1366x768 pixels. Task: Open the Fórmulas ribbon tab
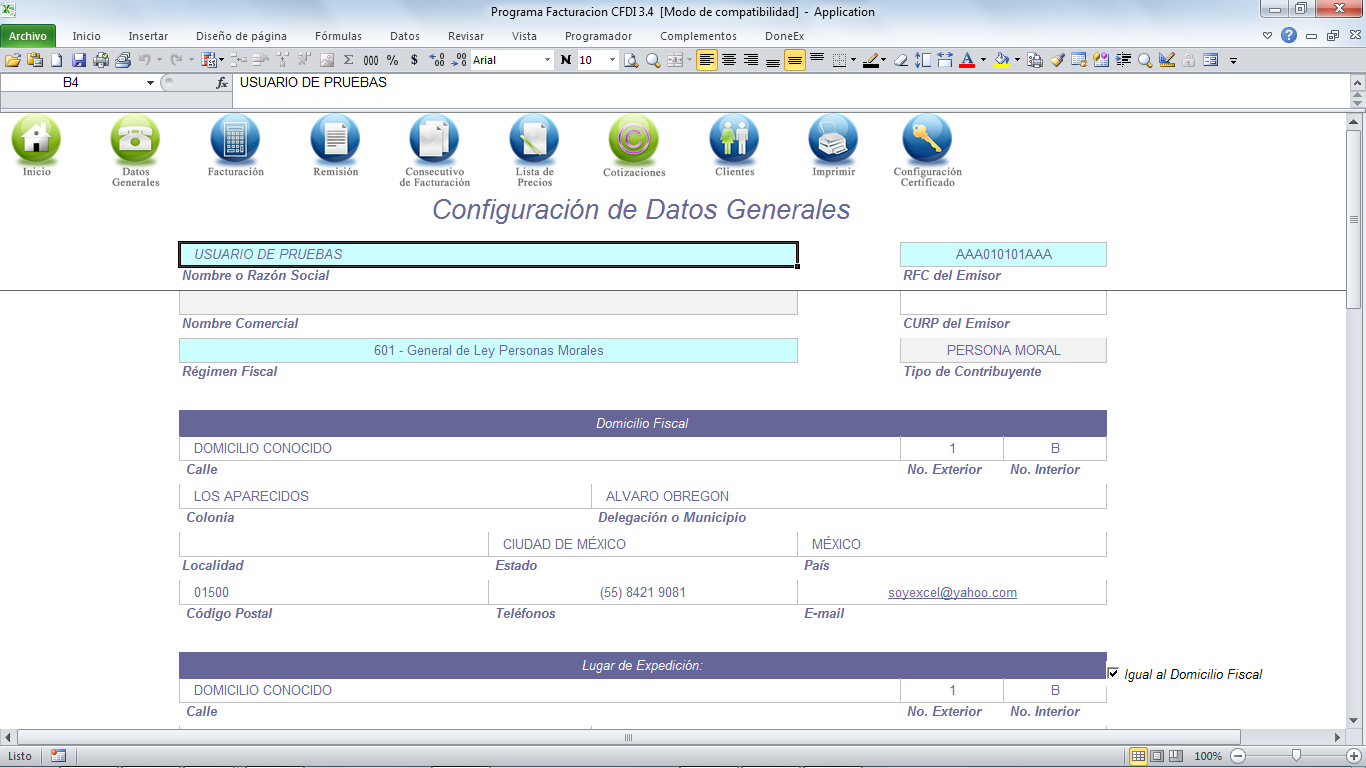click(338, 36)
